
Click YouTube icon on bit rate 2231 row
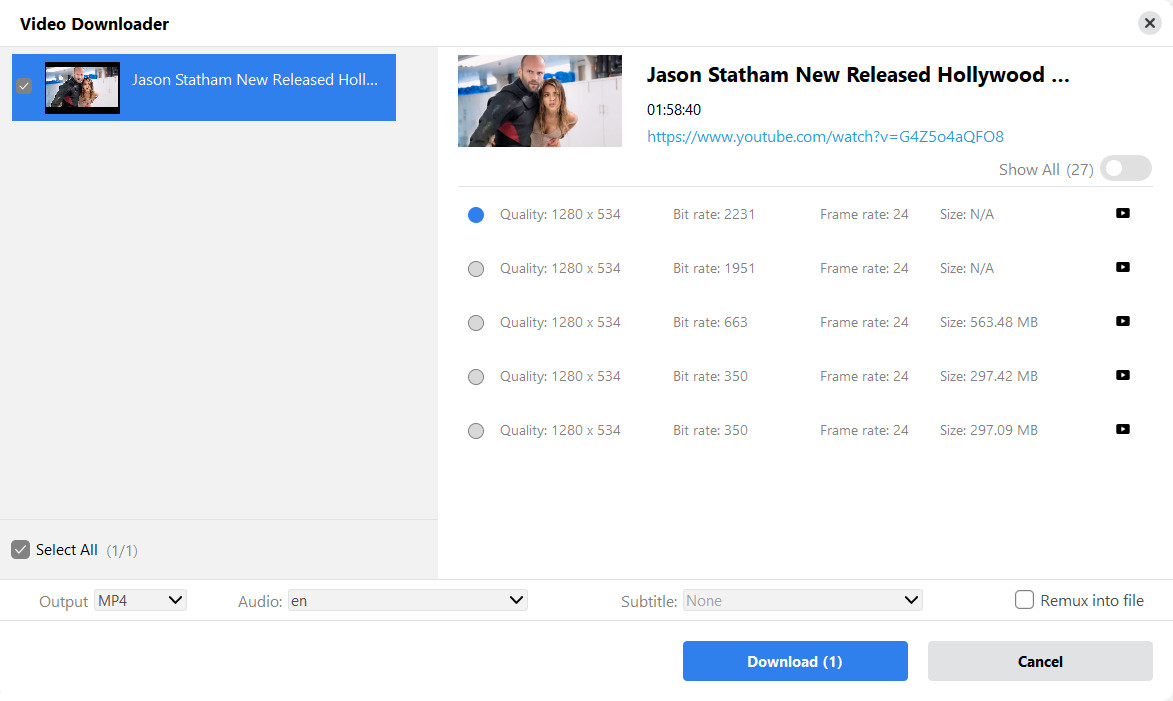tap(1122, 213)
